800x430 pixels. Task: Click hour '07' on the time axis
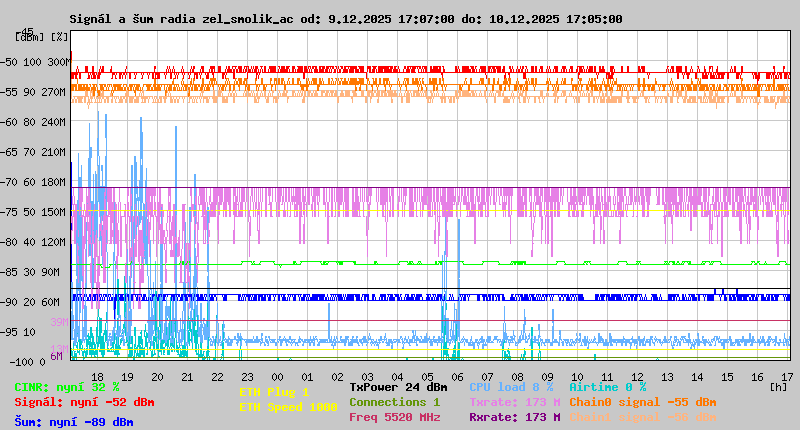click(487, 377)
